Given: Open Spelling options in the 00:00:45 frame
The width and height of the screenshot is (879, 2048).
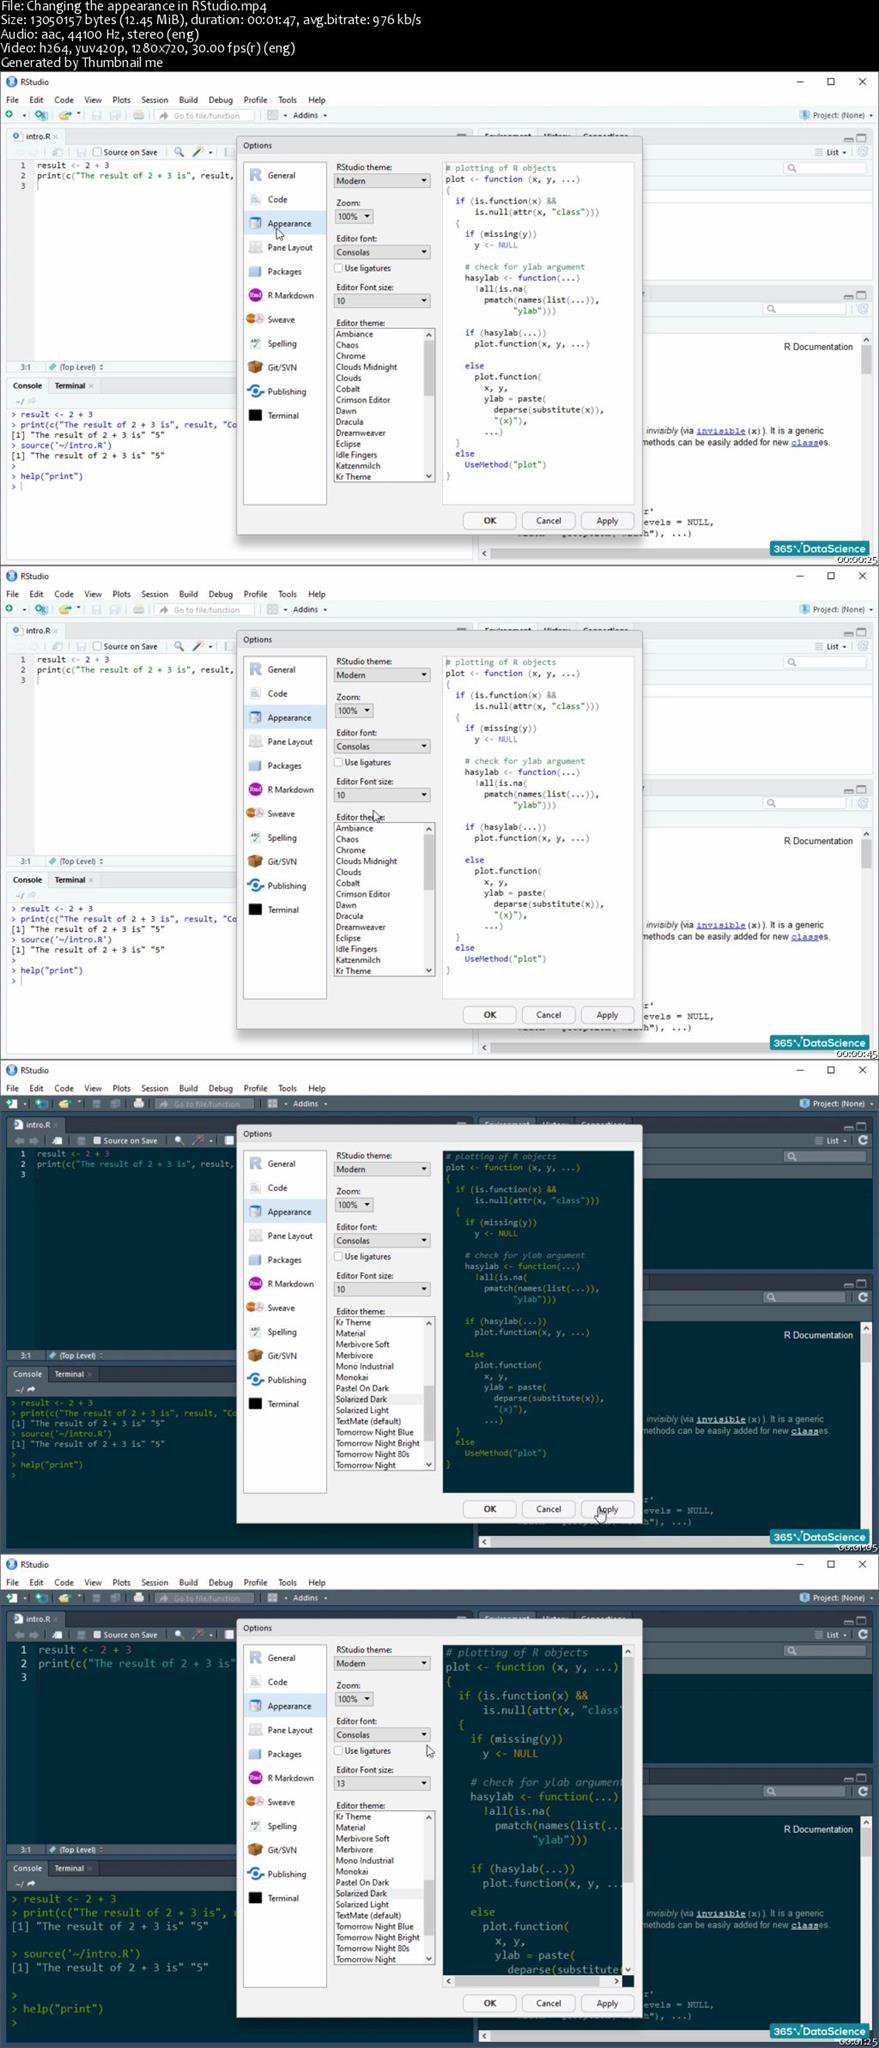Looking at the screenshot, I should click(284, 837).
